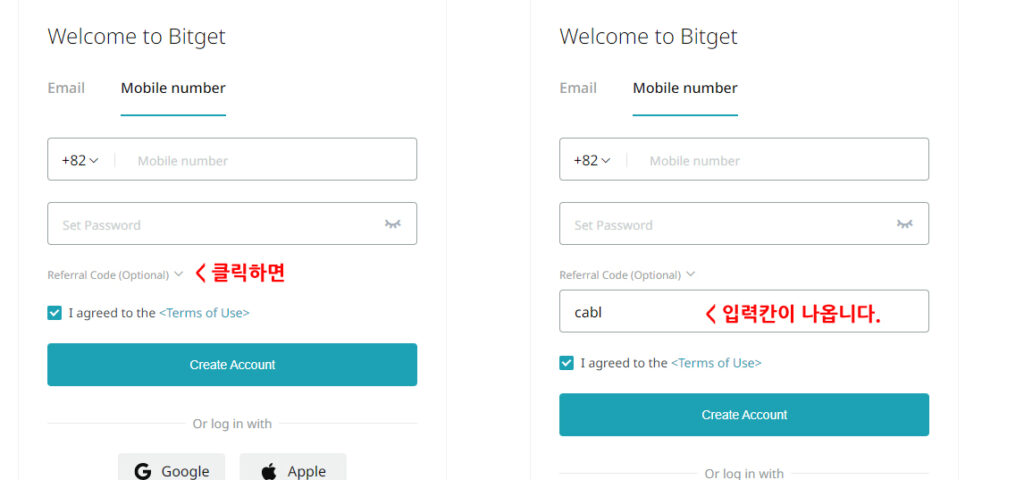Viewport: 1024px width, 480px height.
Task: Select Mobile number tab in left form
Action: point(173,88)
